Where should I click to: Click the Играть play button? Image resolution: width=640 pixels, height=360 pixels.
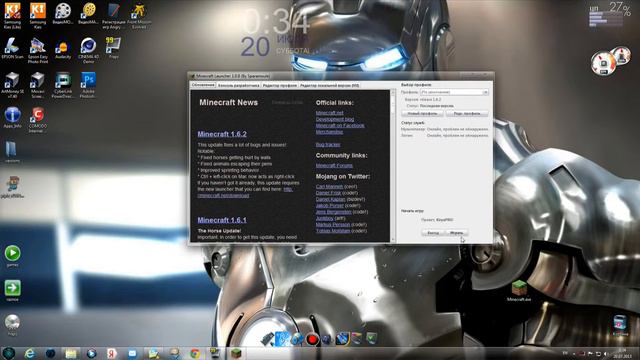click(x=456, y=233)
